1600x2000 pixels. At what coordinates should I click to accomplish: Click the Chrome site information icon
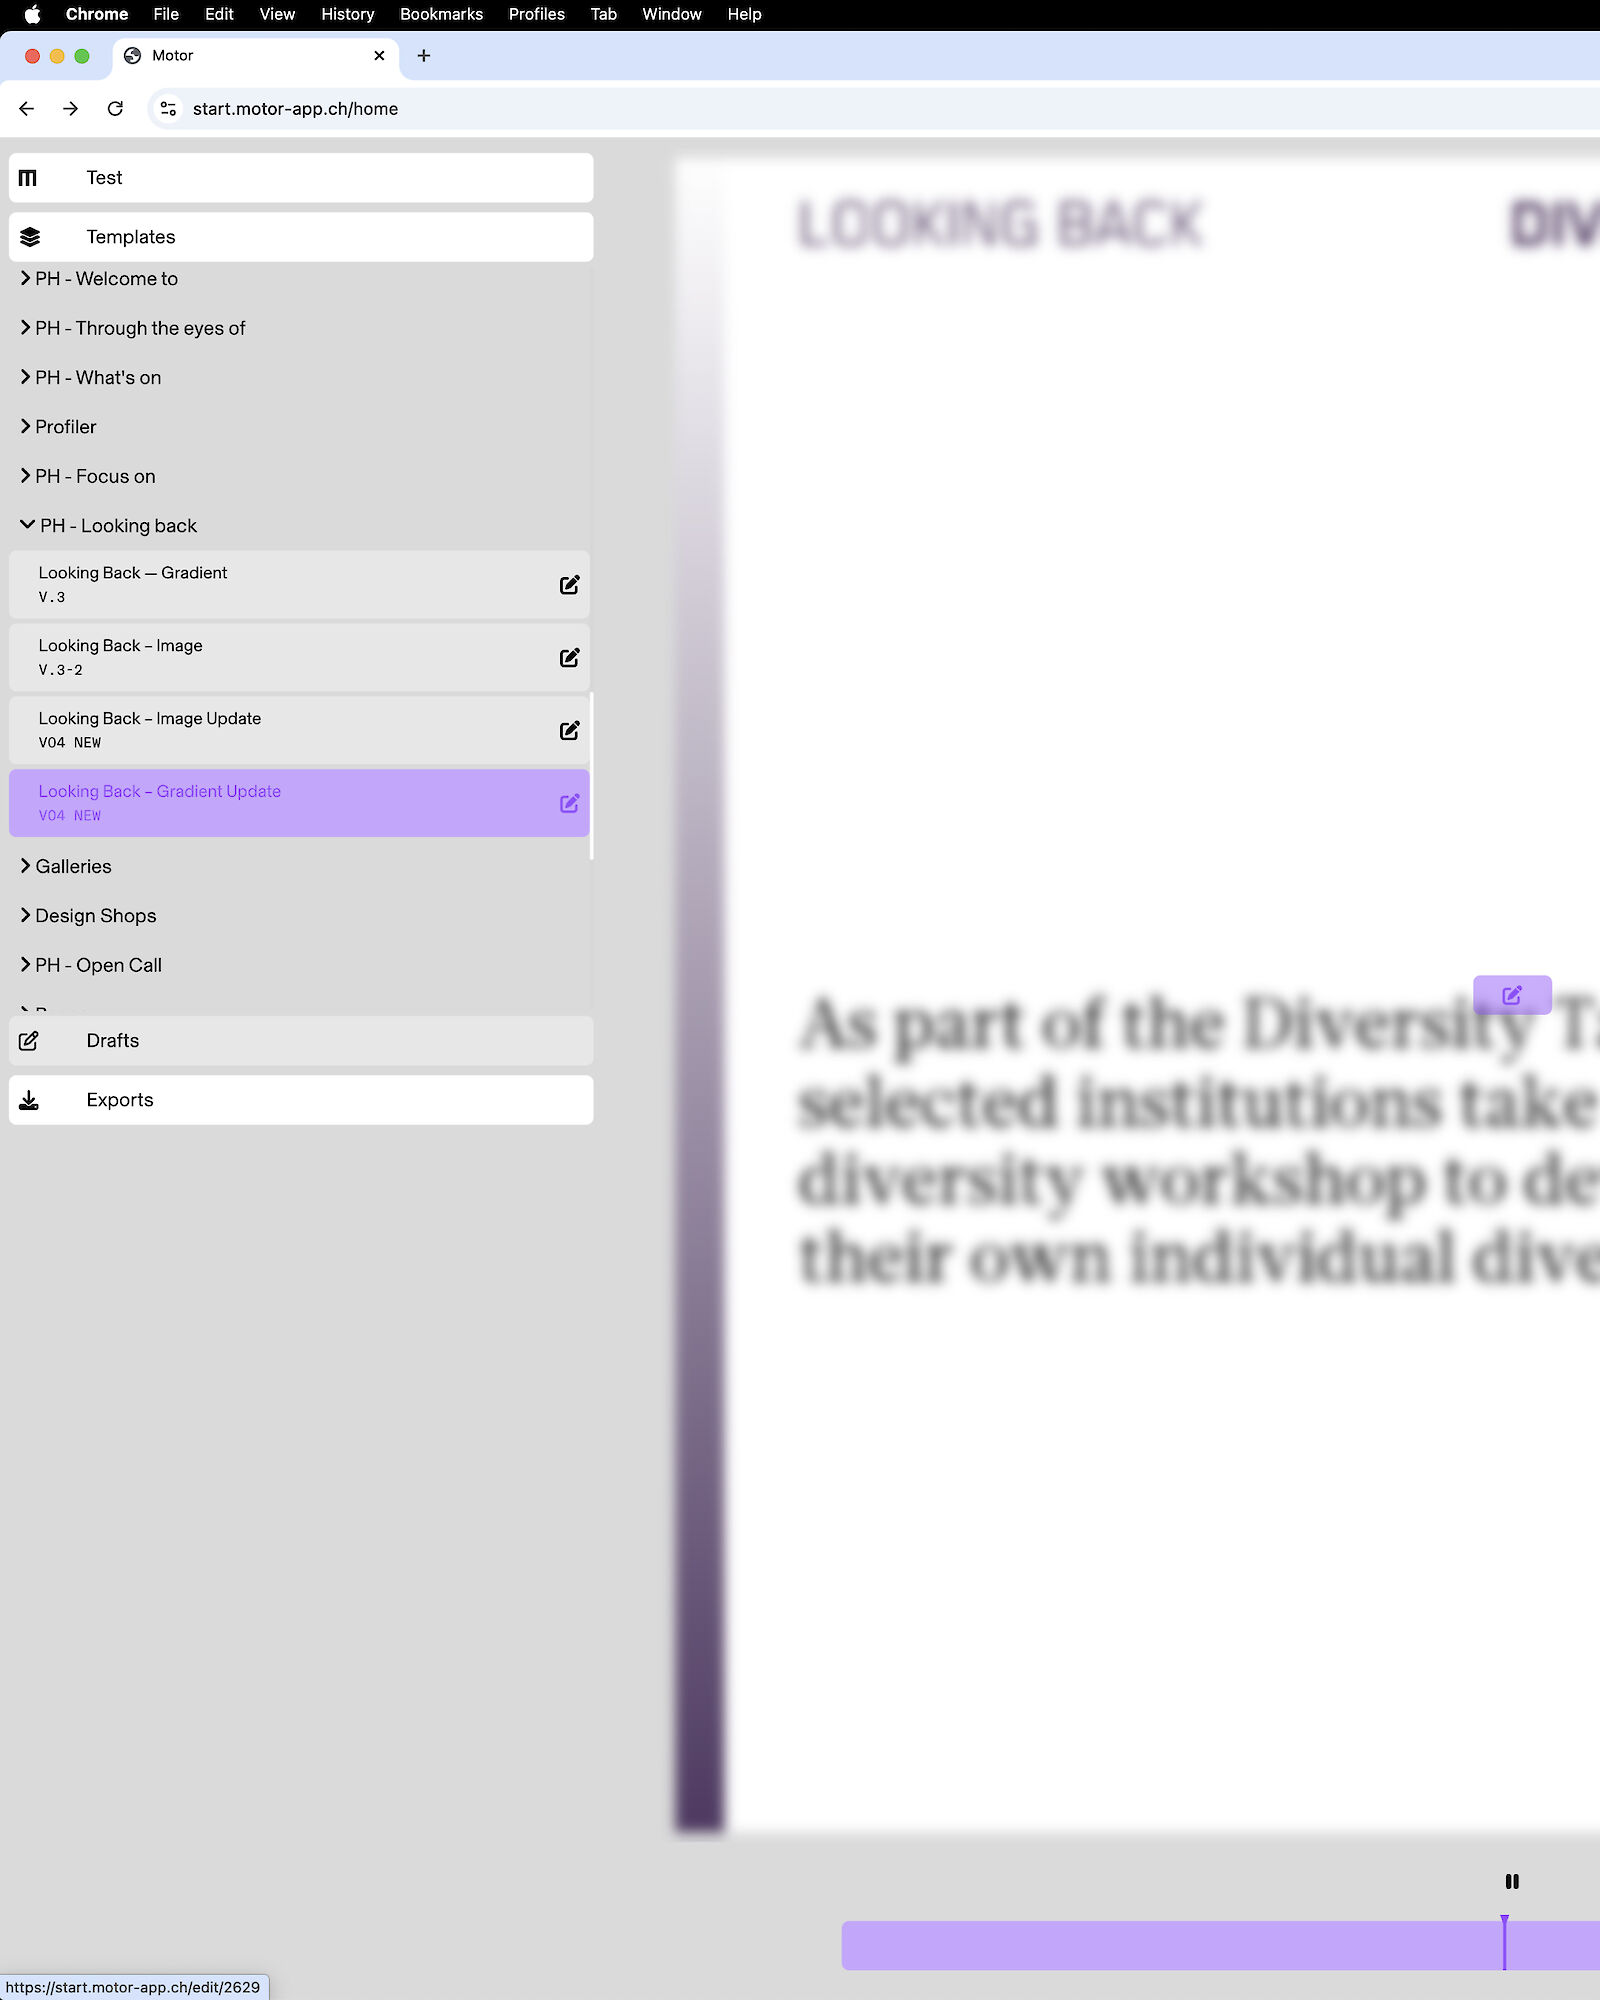169,109
